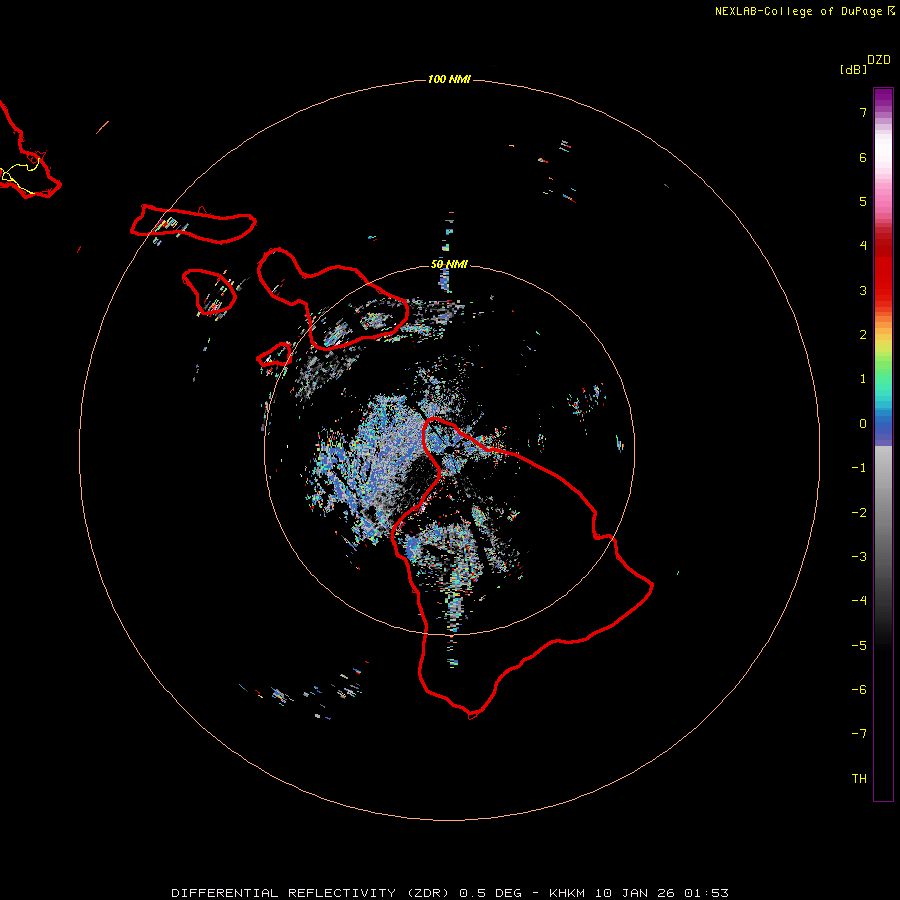Click the [dB] units label

click(854, 69)
